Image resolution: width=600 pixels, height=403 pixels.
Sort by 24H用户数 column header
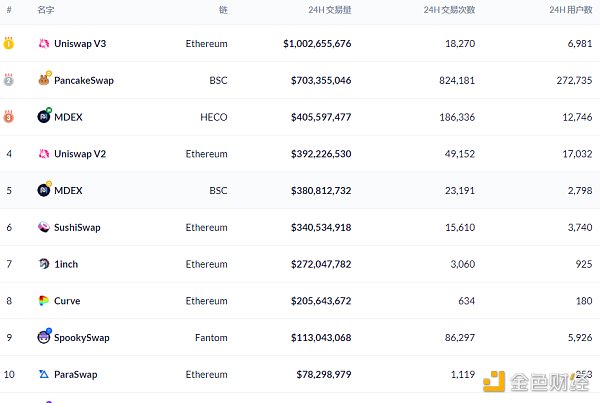tap(571, 9)
